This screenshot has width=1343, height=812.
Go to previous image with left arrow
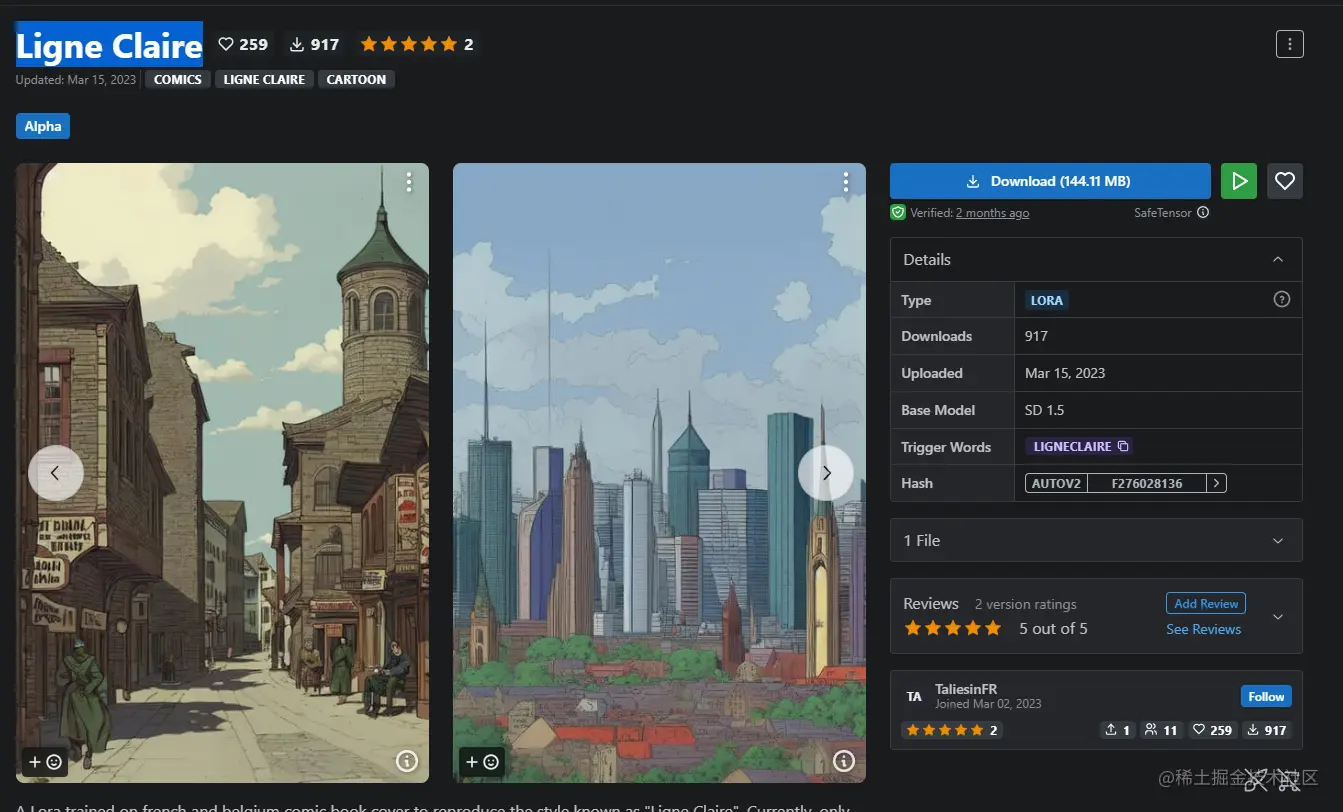coord(55,473)
